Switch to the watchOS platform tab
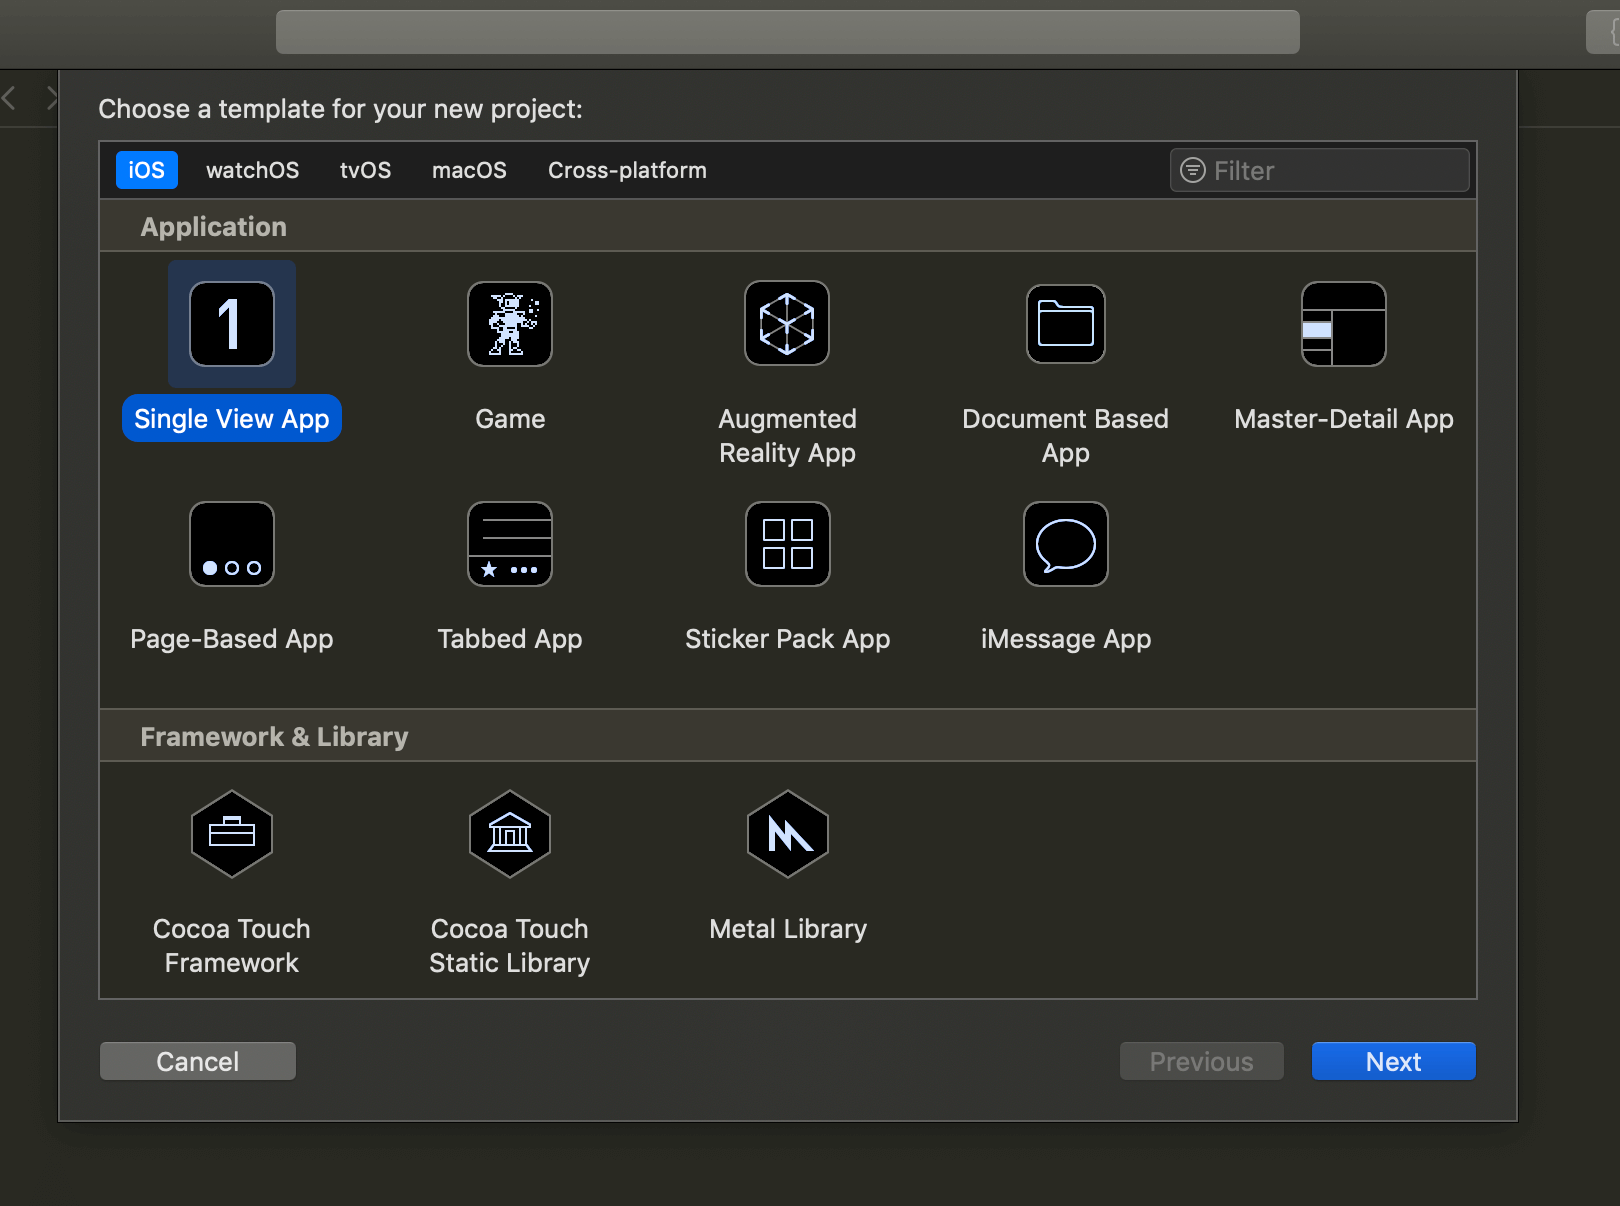Screen dimensions: 1620x1206 [252, 170]
